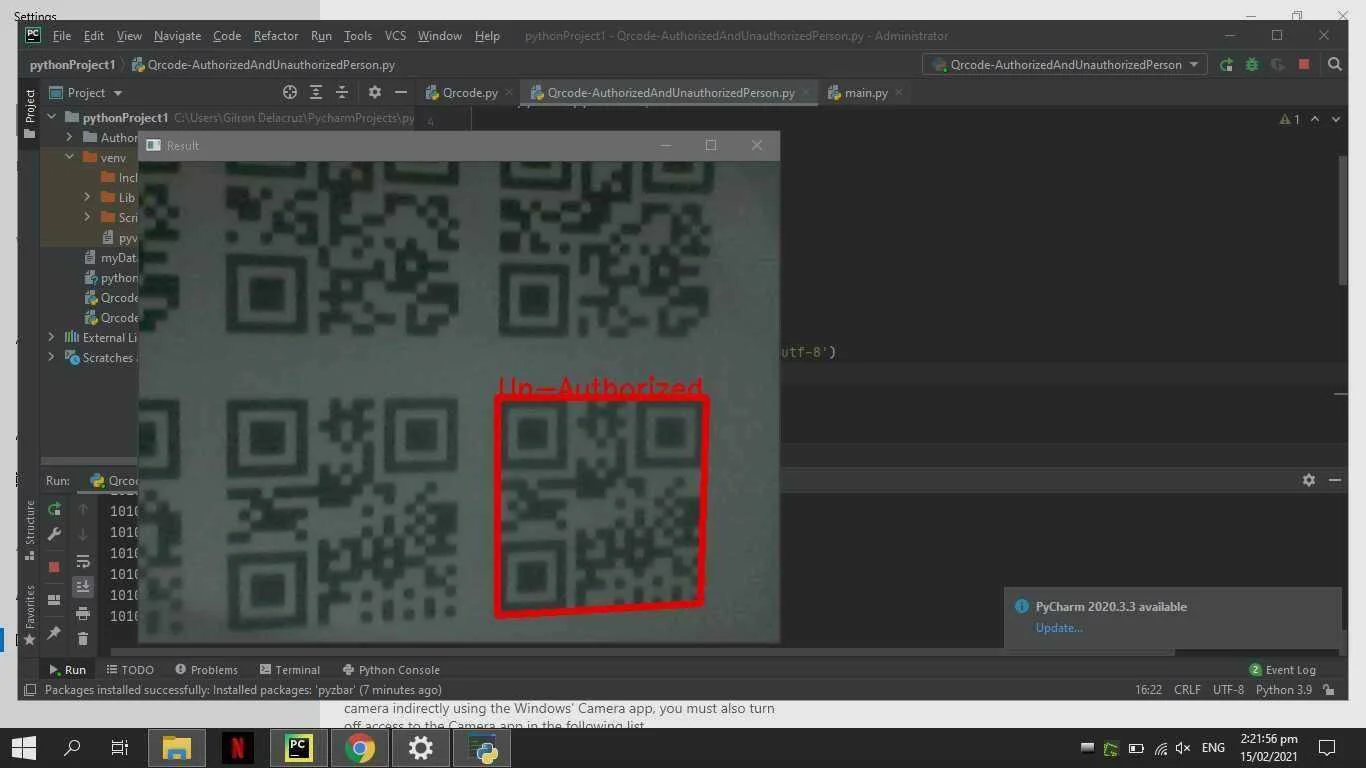Clear all output with trash icon
Image resolution: width=1366 pixels, height=768 pixels.
pyautogui.click(x=83, y=638)
